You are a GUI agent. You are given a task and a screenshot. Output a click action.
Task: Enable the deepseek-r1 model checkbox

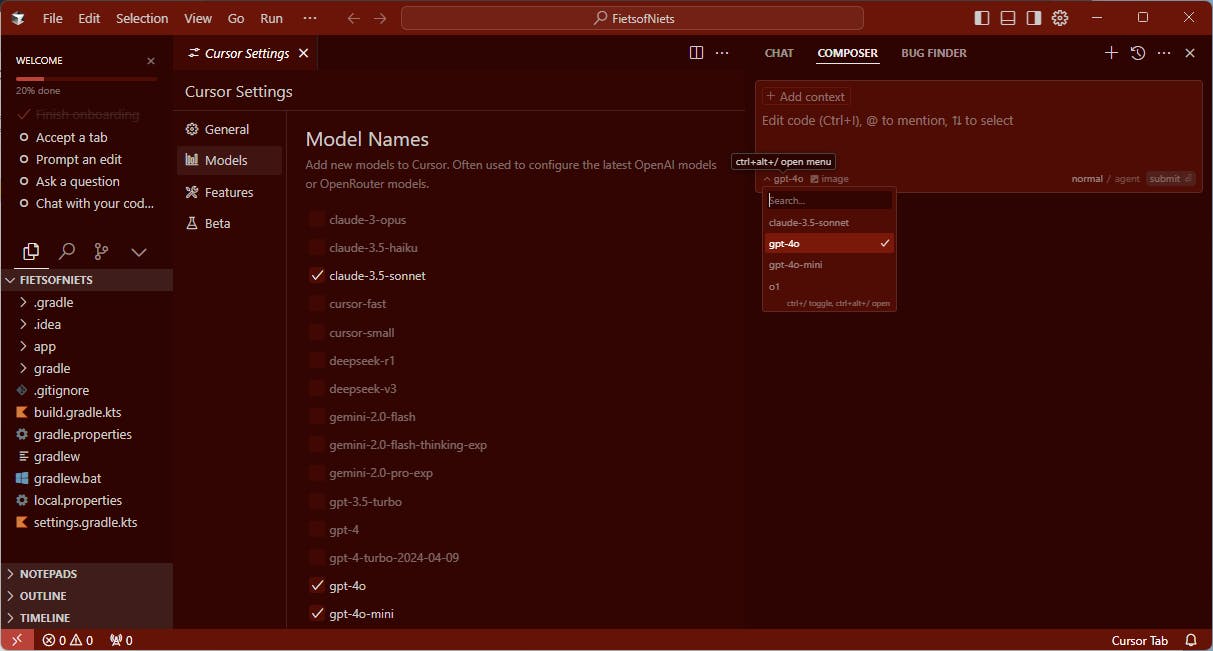(317, 360)
